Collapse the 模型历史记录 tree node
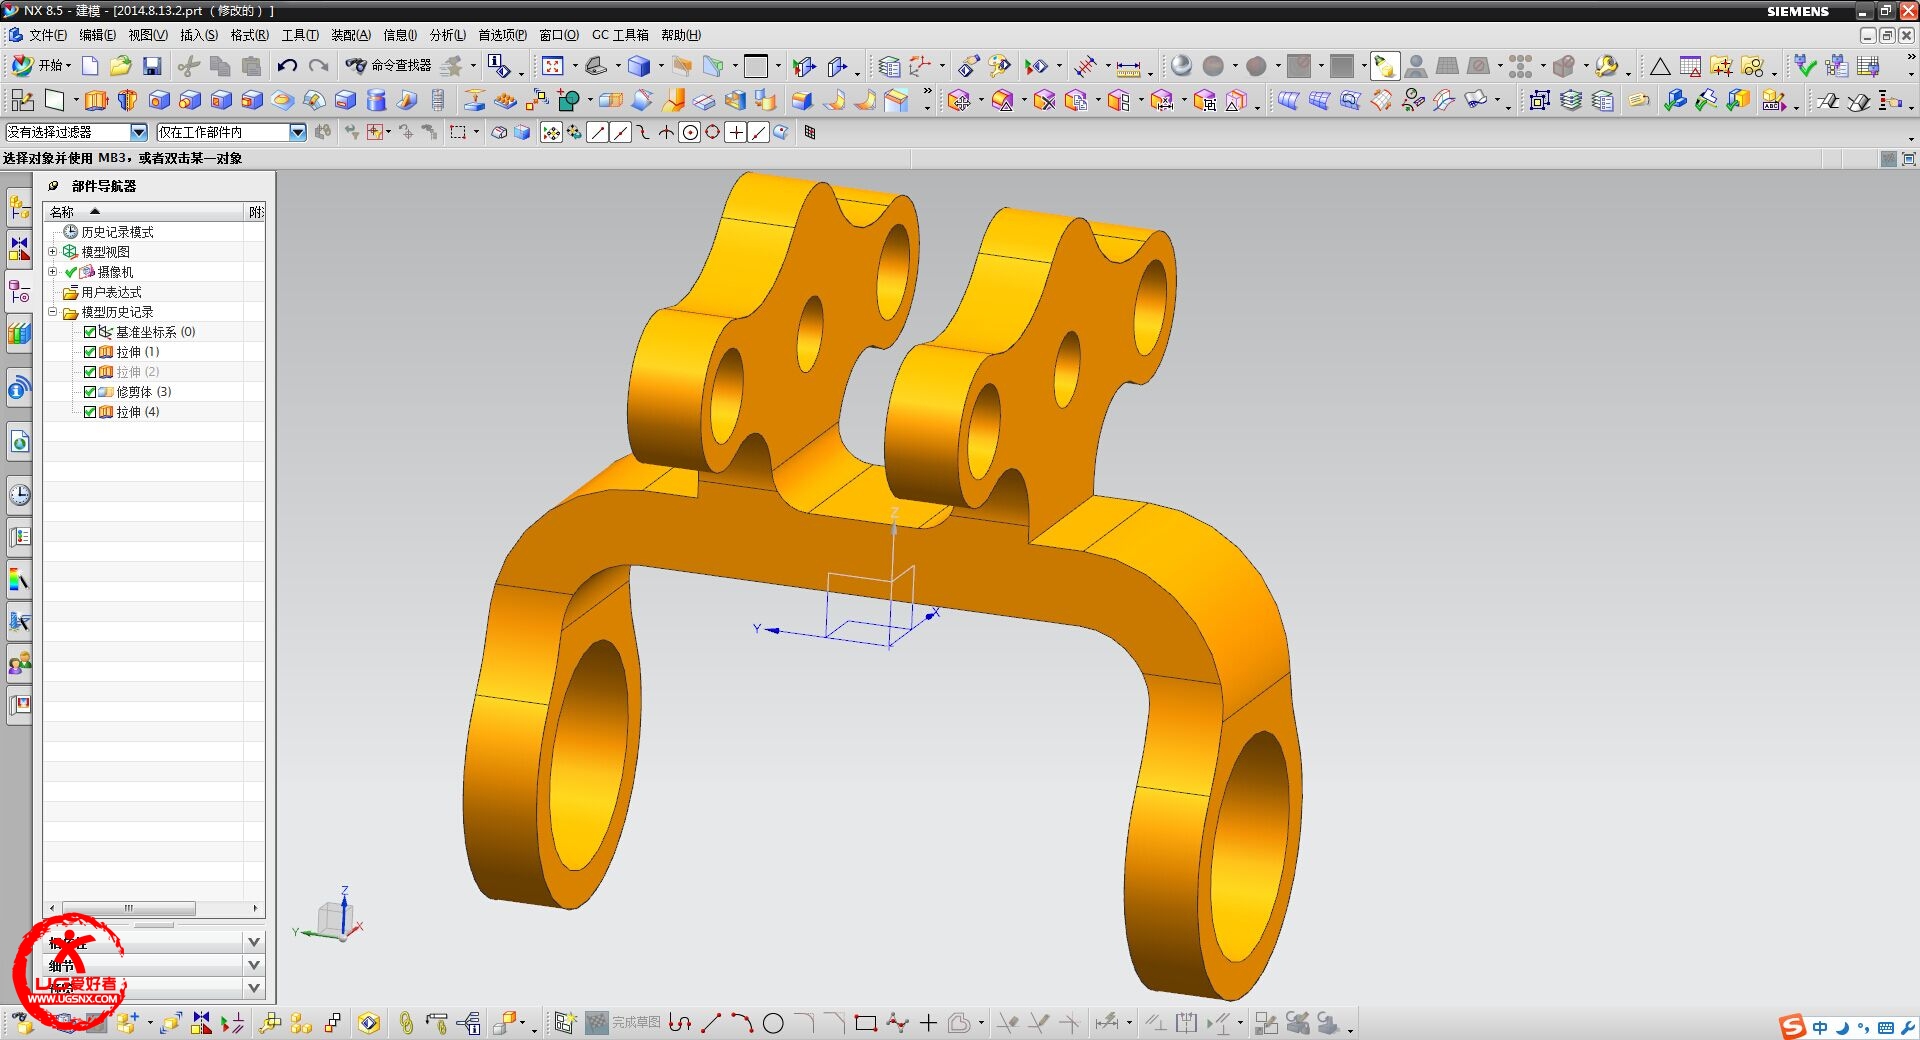Screen dimensions: 1920x1040 coord(53,312)
